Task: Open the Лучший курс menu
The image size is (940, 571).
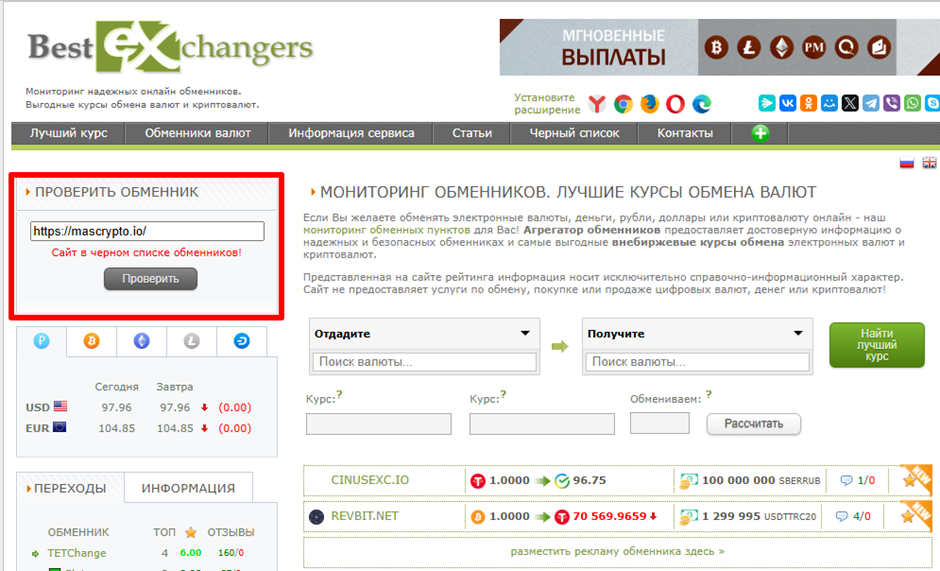Action: coord(68,133)
